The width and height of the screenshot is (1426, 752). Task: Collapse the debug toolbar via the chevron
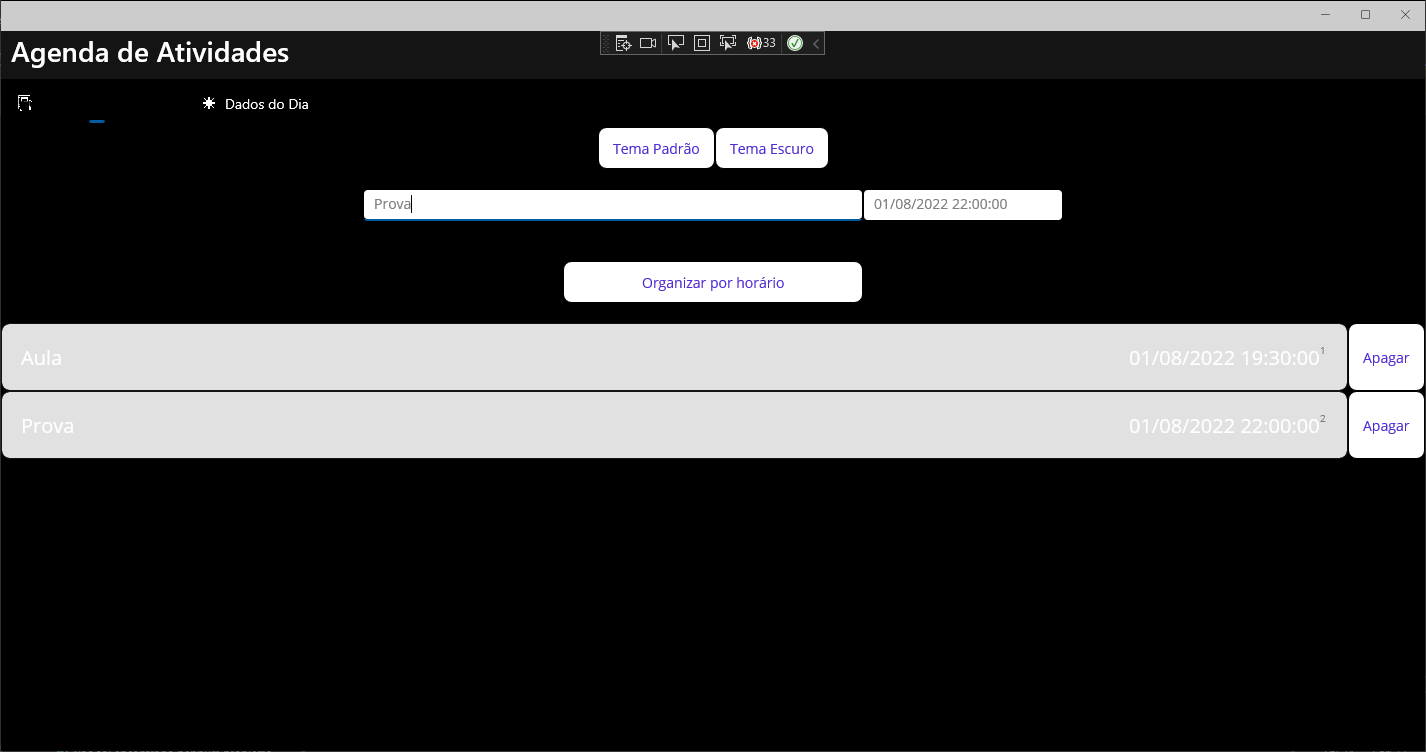[x=815, y=42]
